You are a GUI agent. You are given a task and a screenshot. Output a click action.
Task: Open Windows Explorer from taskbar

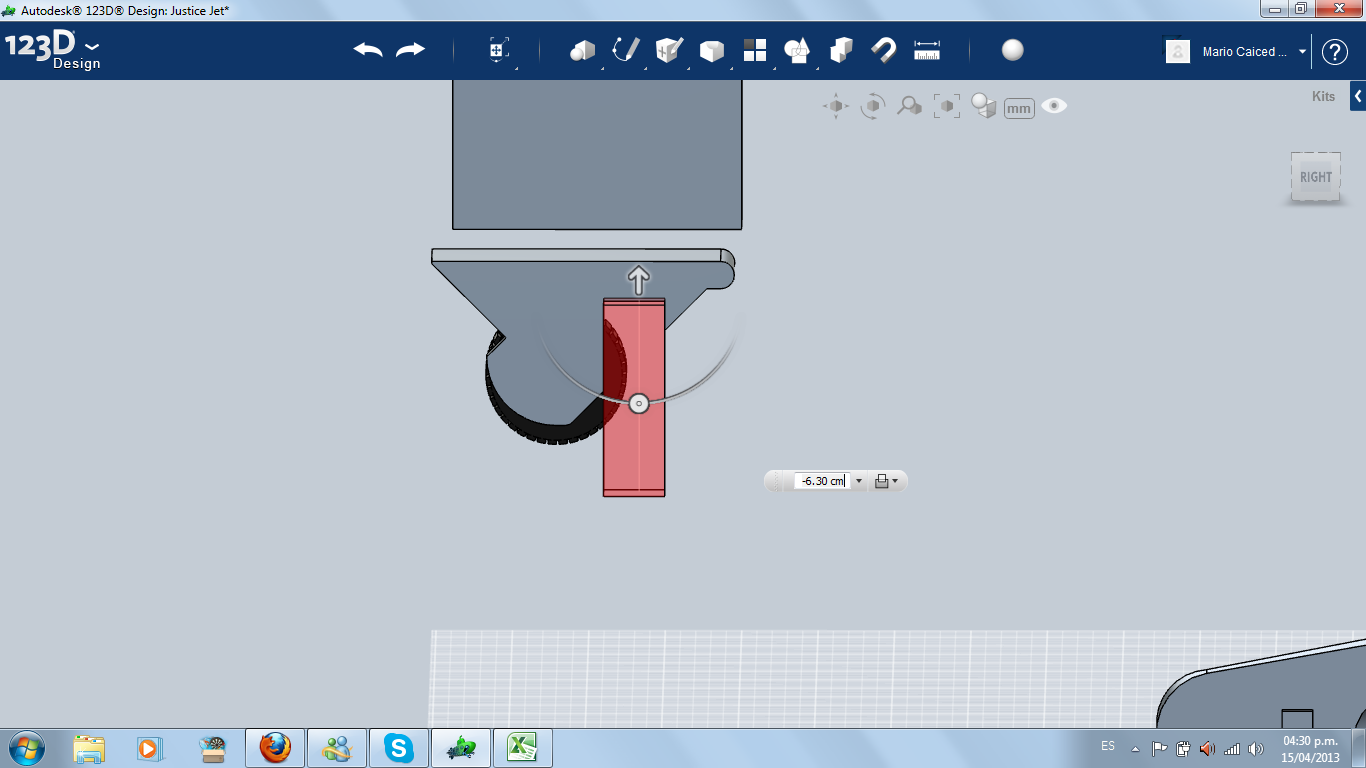pyautogui.click(x=89, y=748)
